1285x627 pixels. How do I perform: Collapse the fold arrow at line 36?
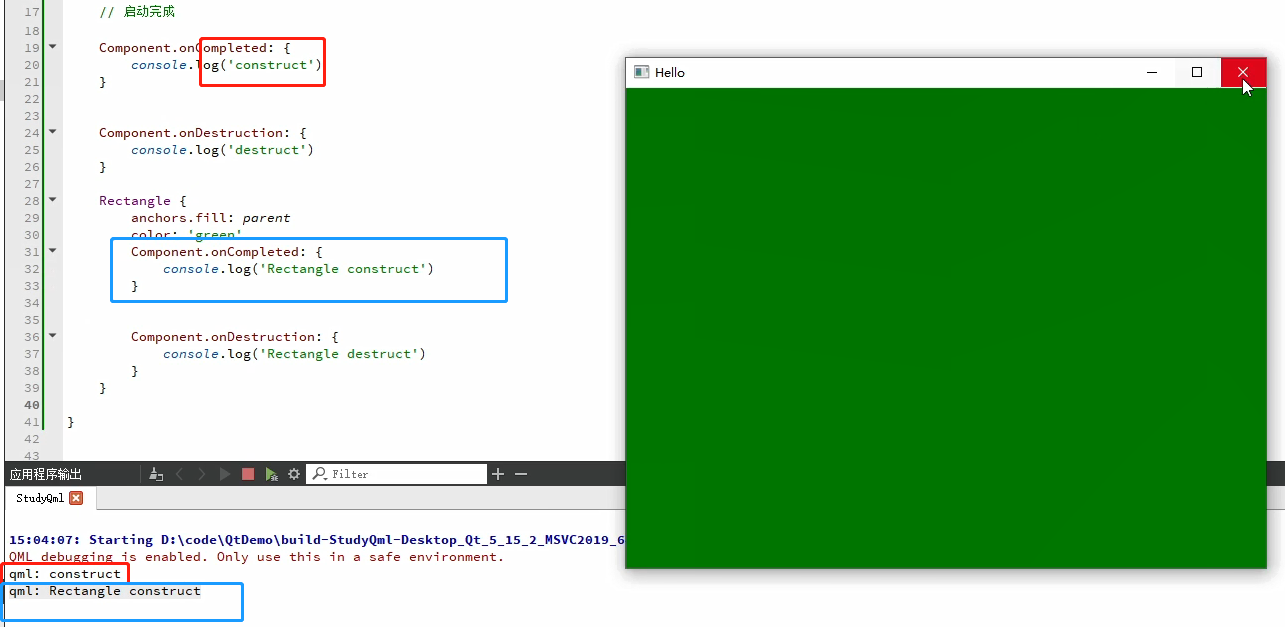tap(53, 336)
